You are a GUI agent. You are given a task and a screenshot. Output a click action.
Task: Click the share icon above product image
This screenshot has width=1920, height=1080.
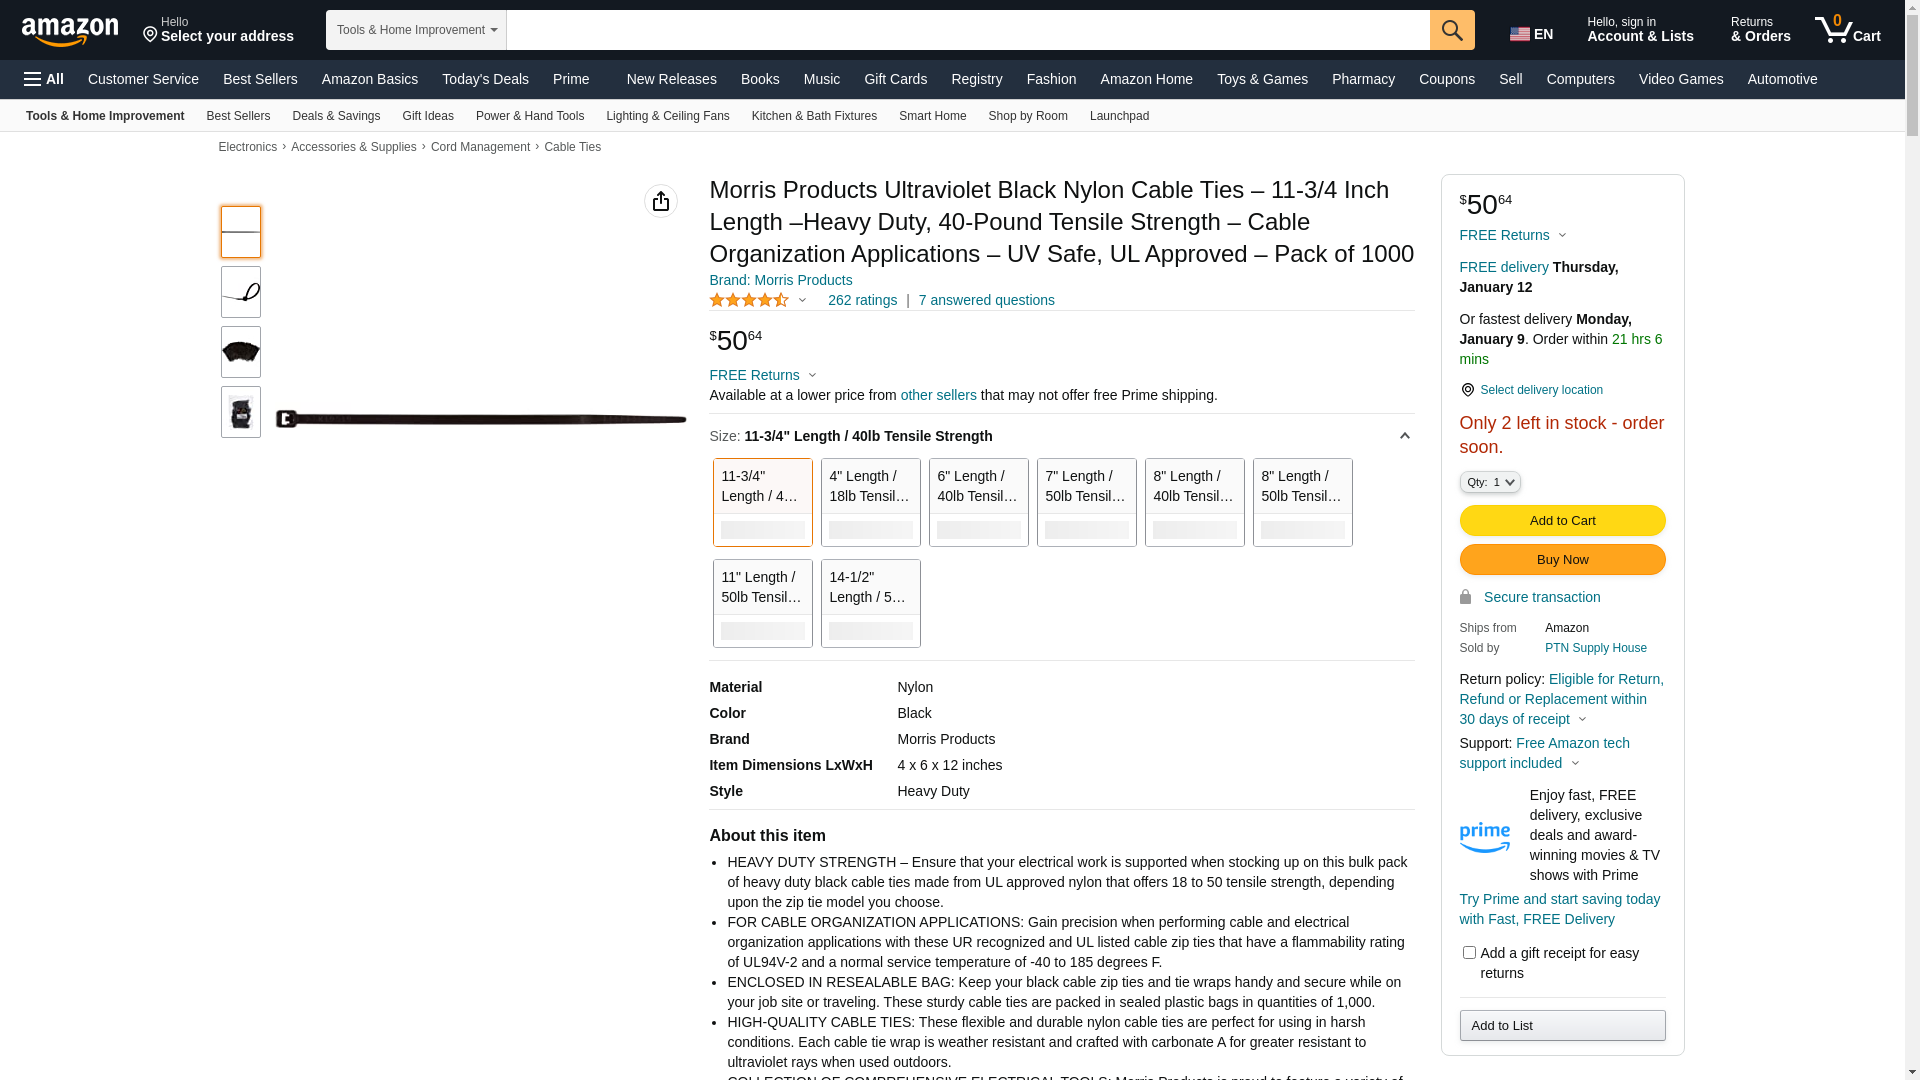[661, 201]
